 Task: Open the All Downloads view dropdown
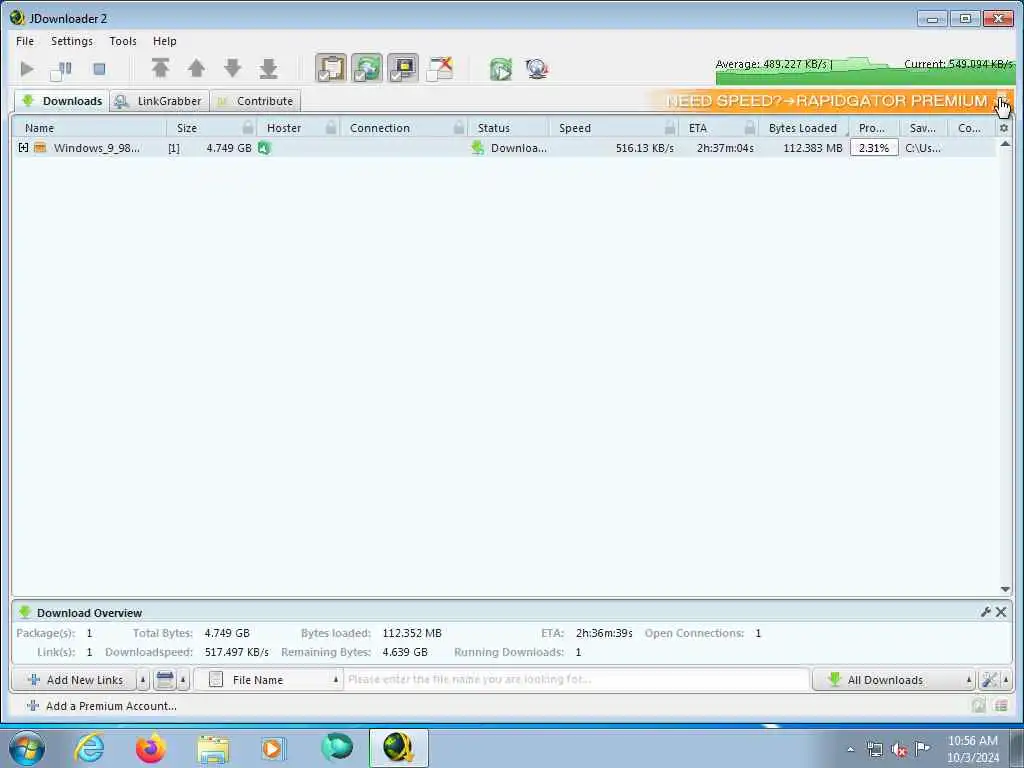[894, 680]
